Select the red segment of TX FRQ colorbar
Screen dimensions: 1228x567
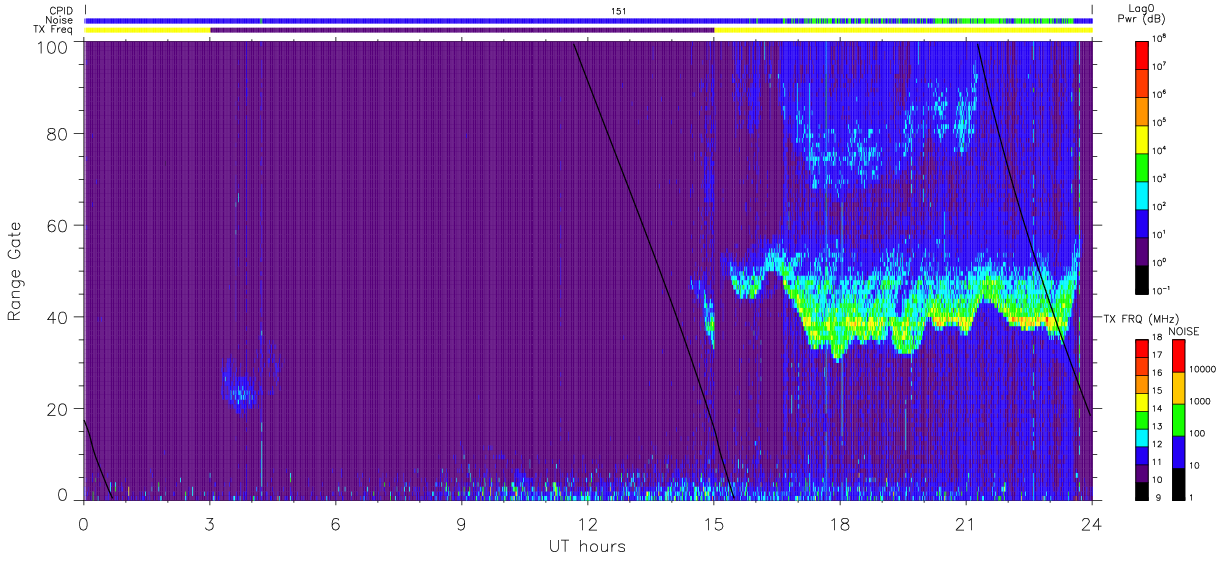click(x=1142, y=347)
